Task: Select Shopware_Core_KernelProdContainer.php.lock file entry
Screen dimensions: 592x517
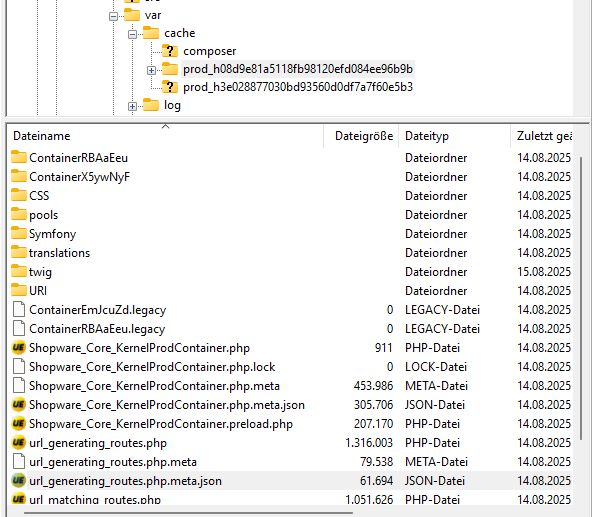Action: [x=152, y=367]
